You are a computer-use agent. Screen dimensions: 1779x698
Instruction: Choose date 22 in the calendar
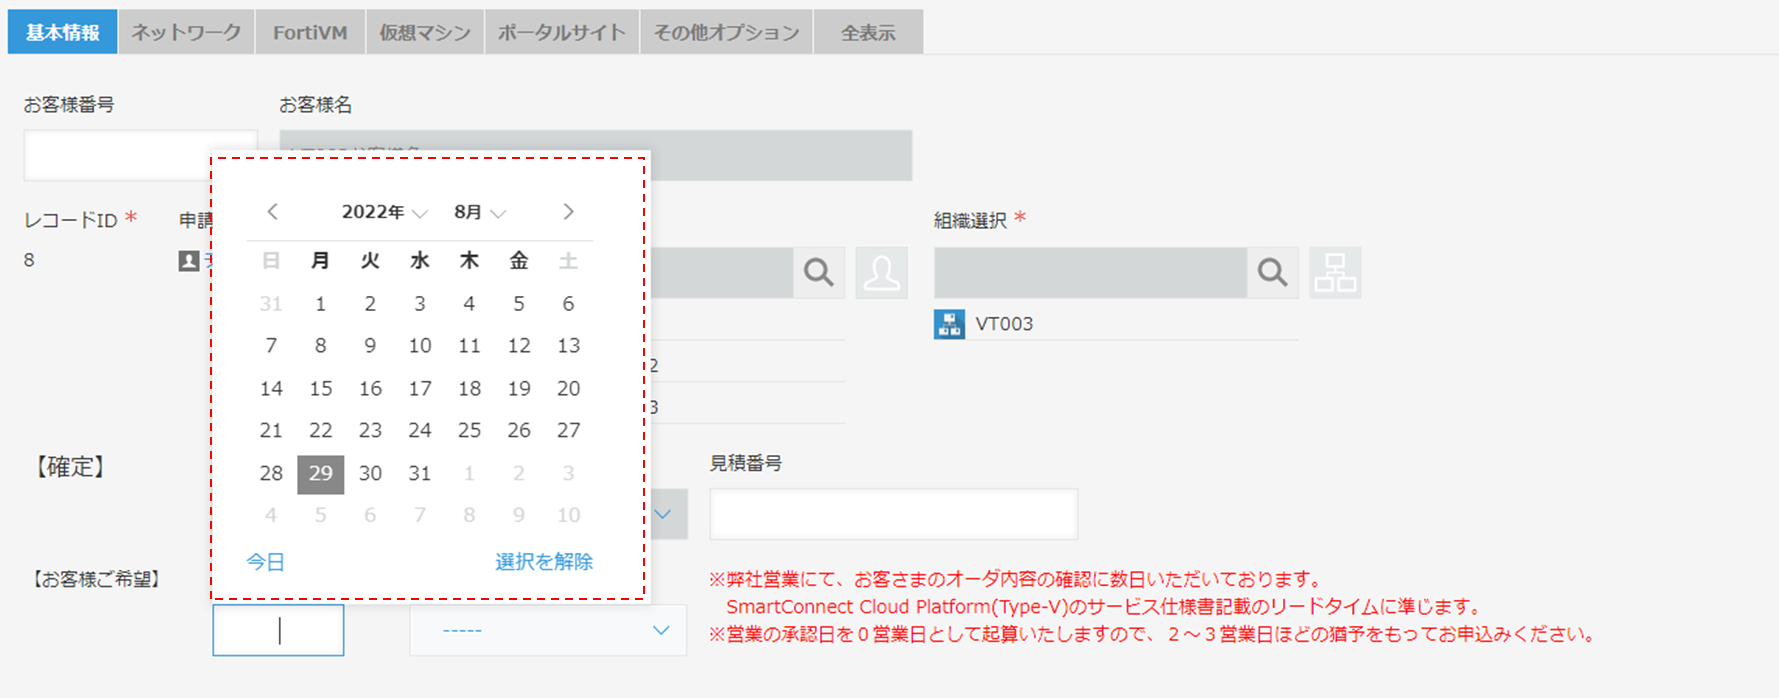pos(321,430)
